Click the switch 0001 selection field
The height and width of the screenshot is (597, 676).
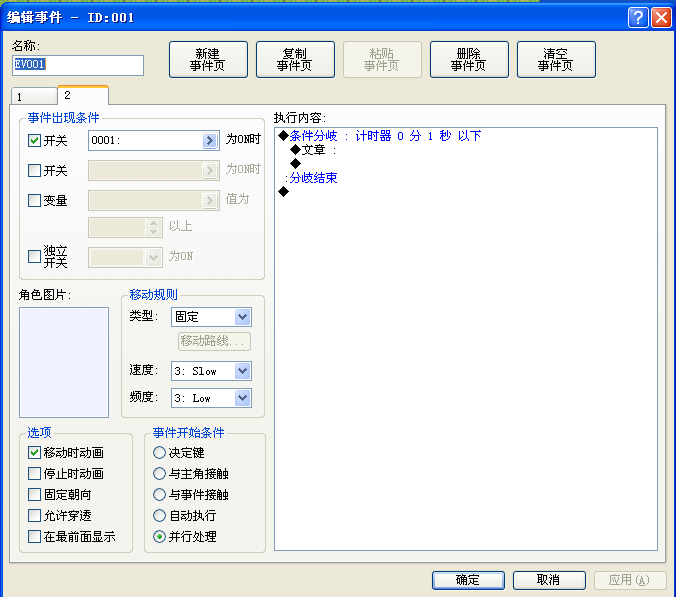point(153,141)
